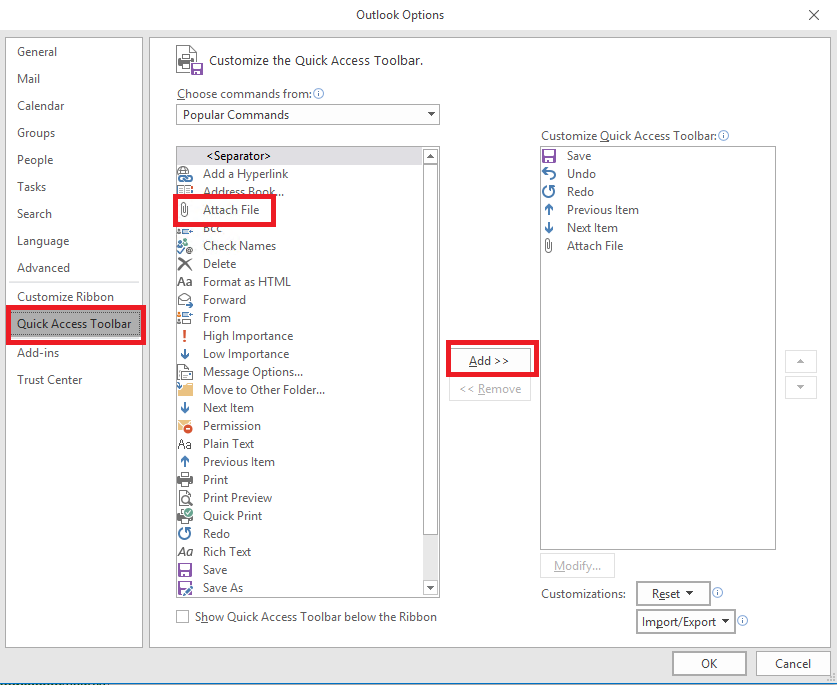This screenshot has height=685, width=837.
Task: Close the Outlook Options dialog
Action: pyautogui.click(x=814, y=15)
